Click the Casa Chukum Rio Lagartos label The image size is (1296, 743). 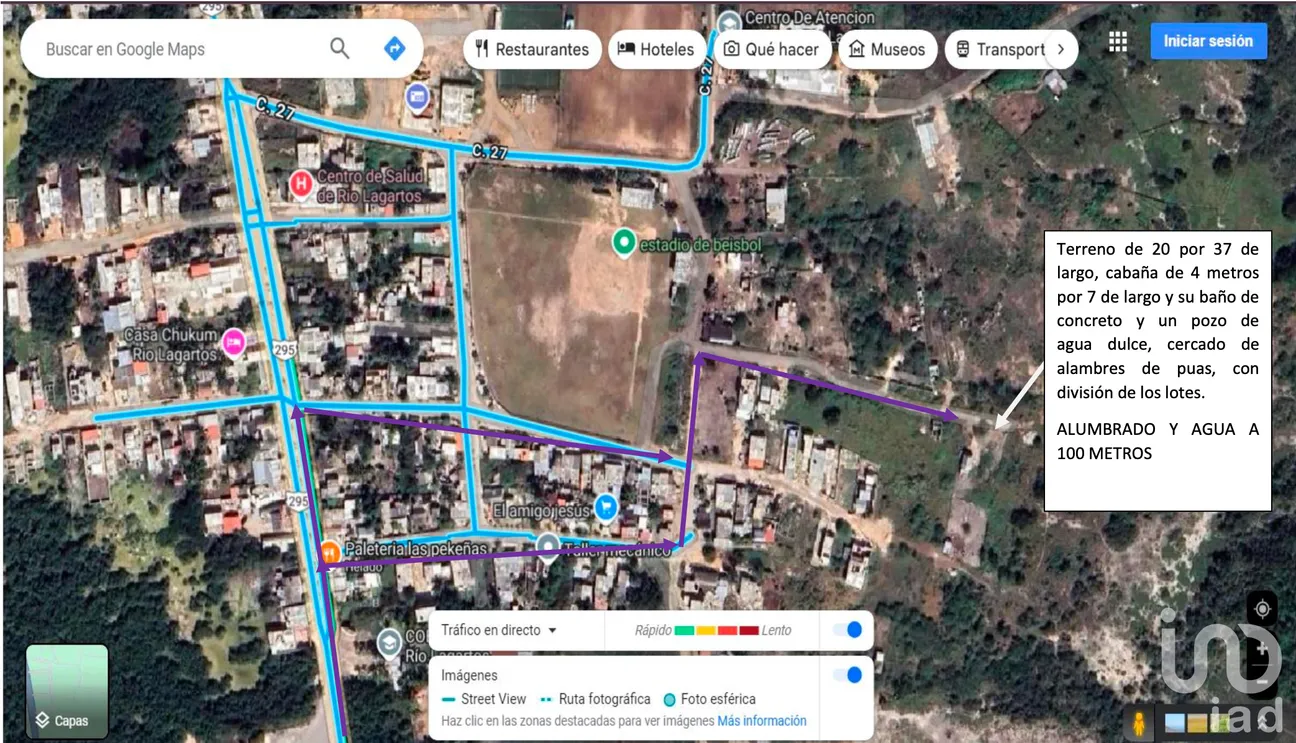pos(170,343)
